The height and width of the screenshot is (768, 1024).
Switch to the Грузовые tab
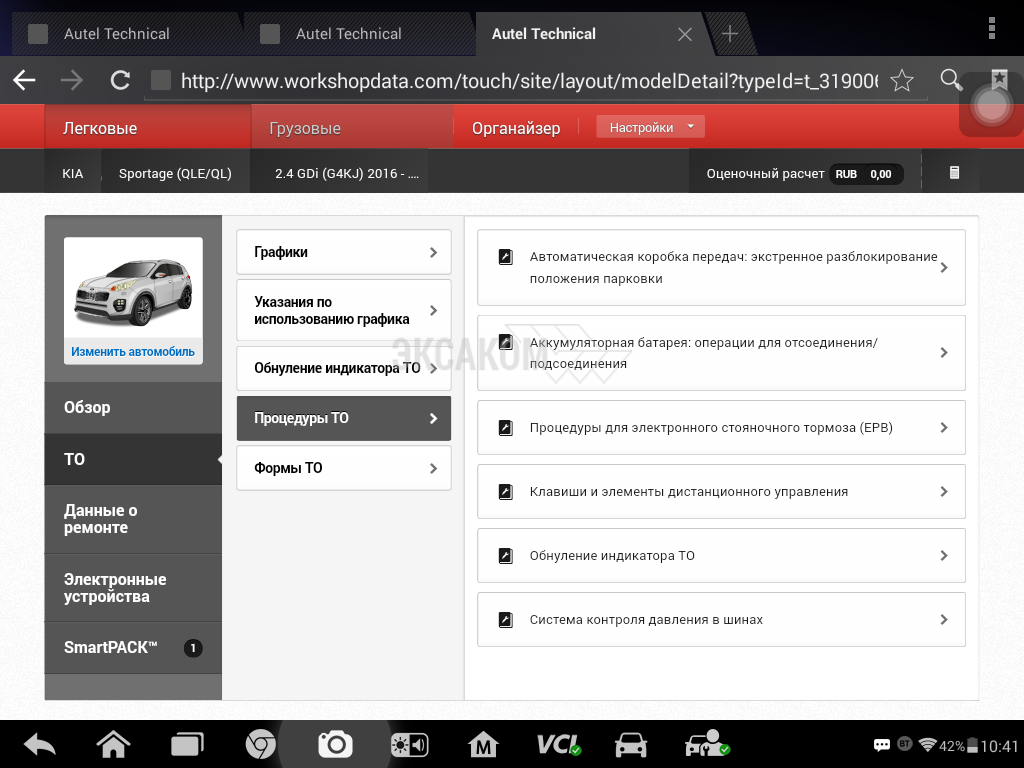(305, 128)
